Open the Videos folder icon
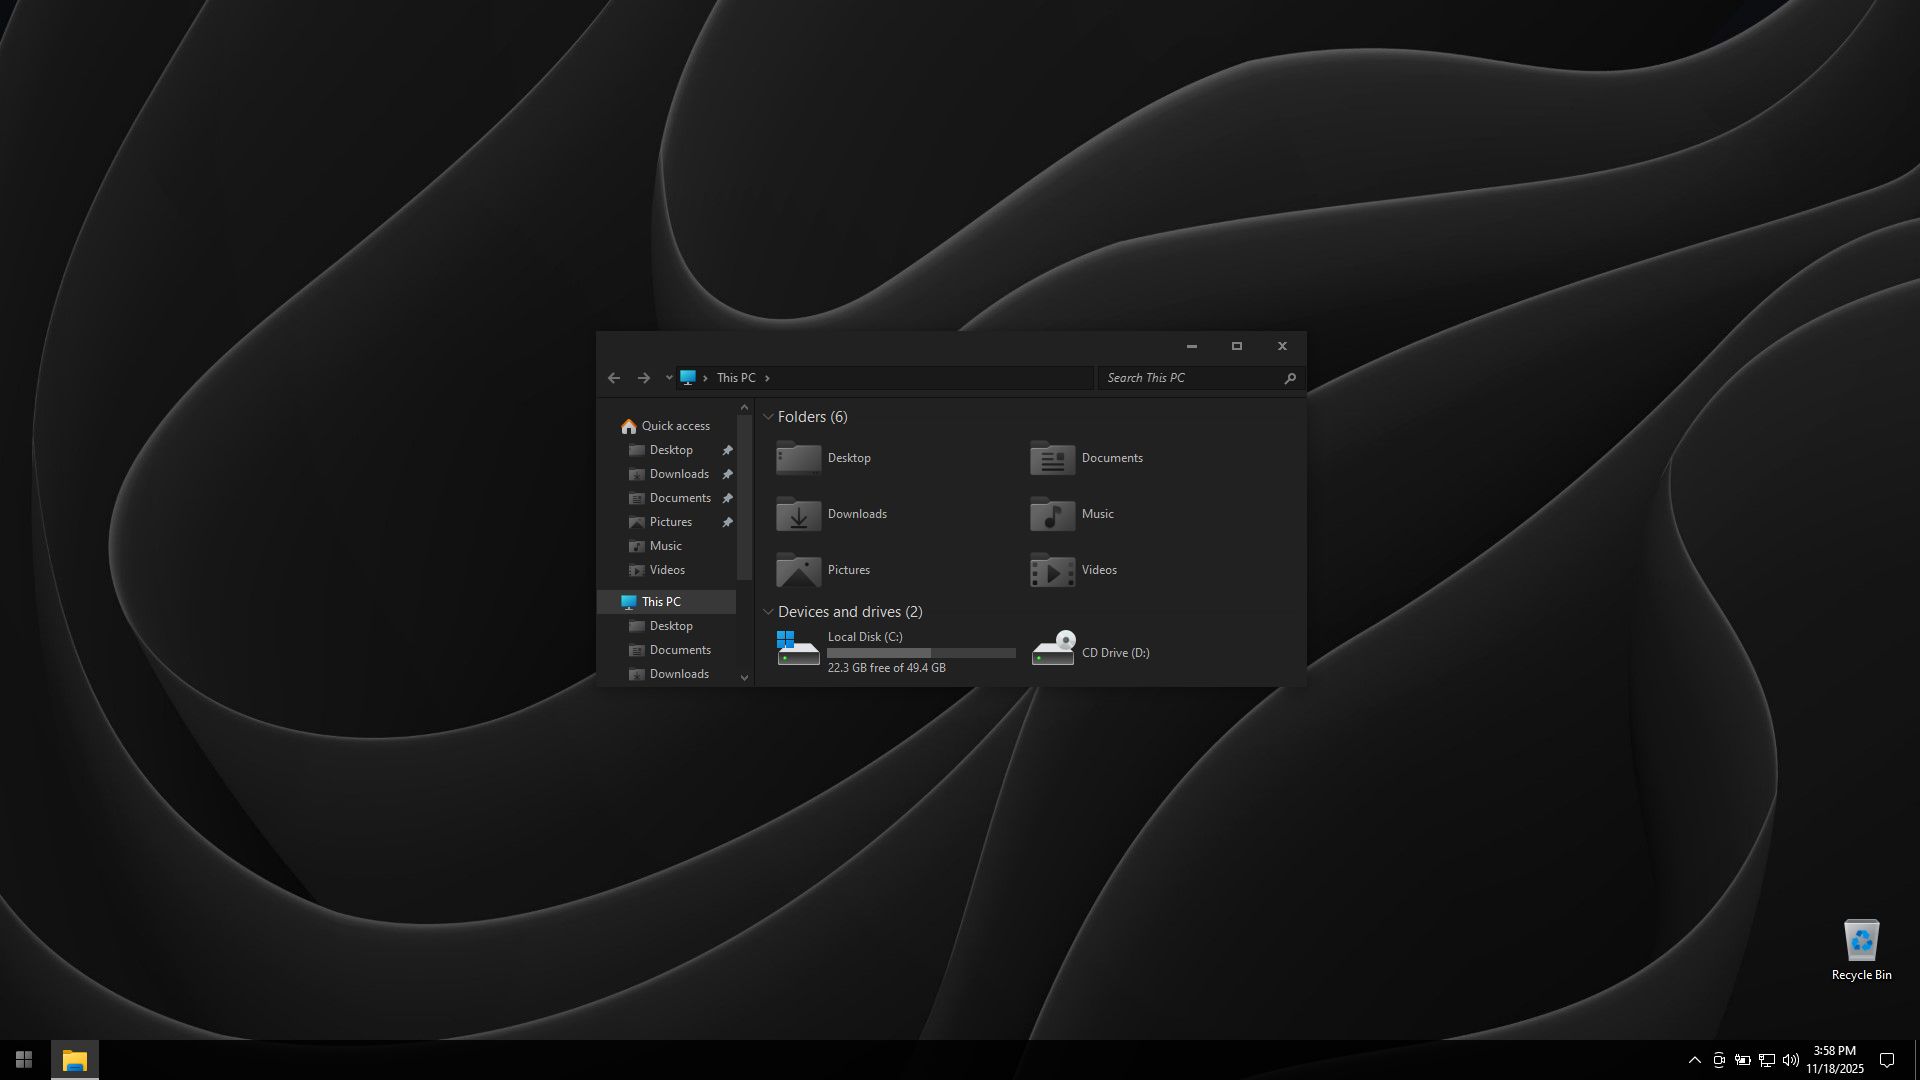The width and height of the screenshot is (1920, 1080). click(x=1052, y=570)
